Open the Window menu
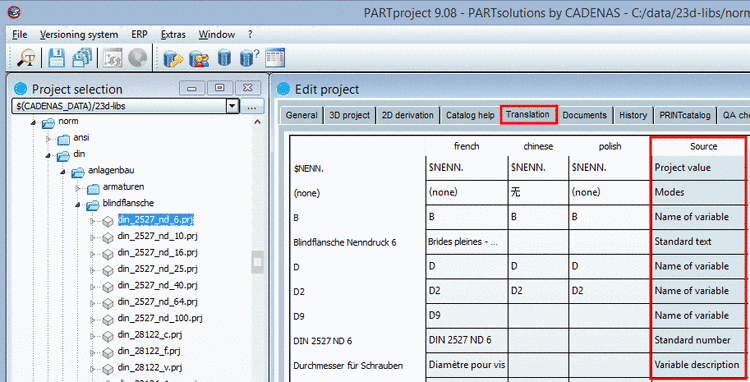The image size is (750, 382). (x=217, y=34)
